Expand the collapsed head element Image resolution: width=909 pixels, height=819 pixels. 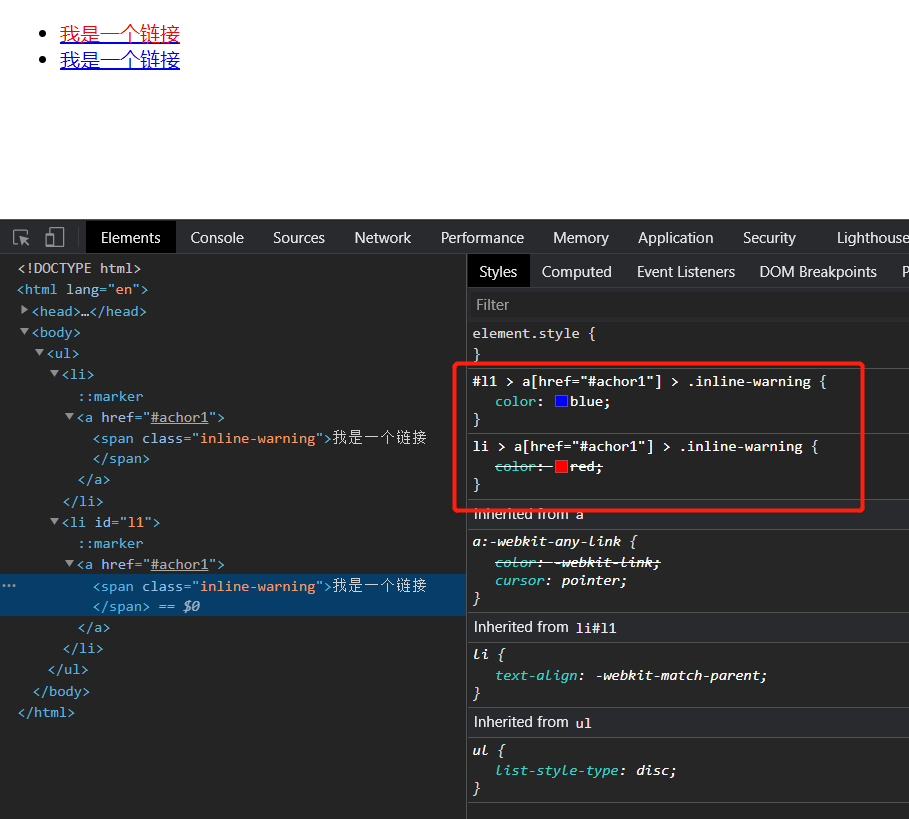(x=25, y=311)
